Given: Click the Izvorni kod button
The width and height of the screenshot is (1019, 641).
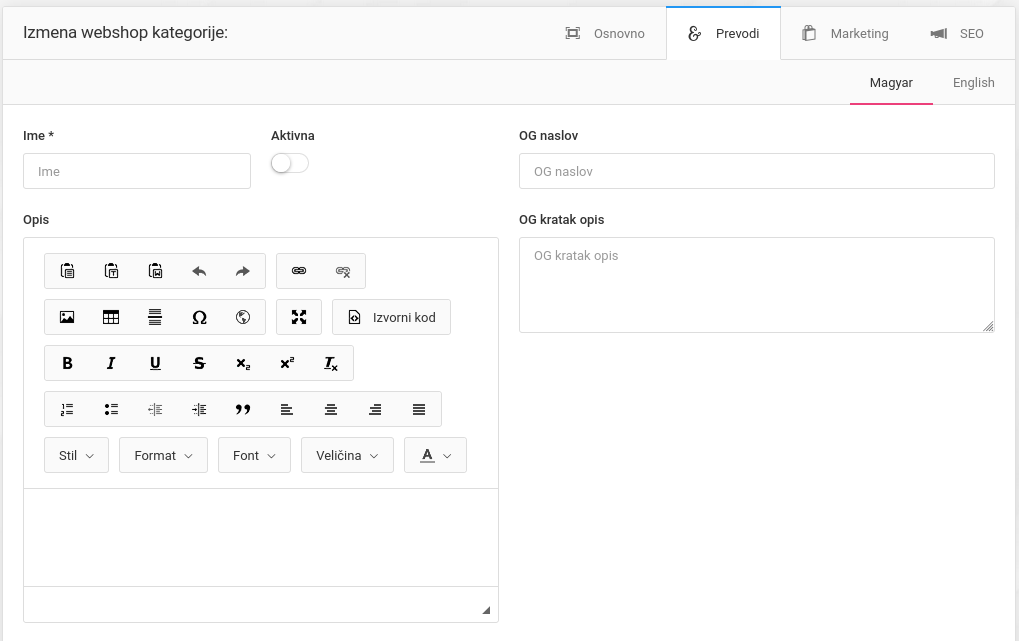Looking at the screenshot, I should click(x=392, y=317).
